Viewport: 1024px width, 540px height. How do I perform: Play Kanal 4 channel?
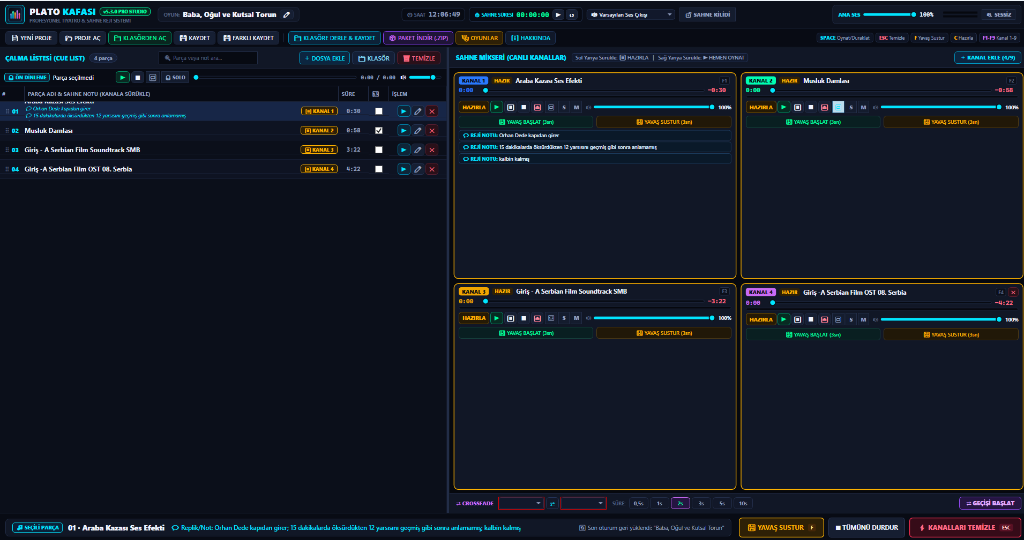784,319
